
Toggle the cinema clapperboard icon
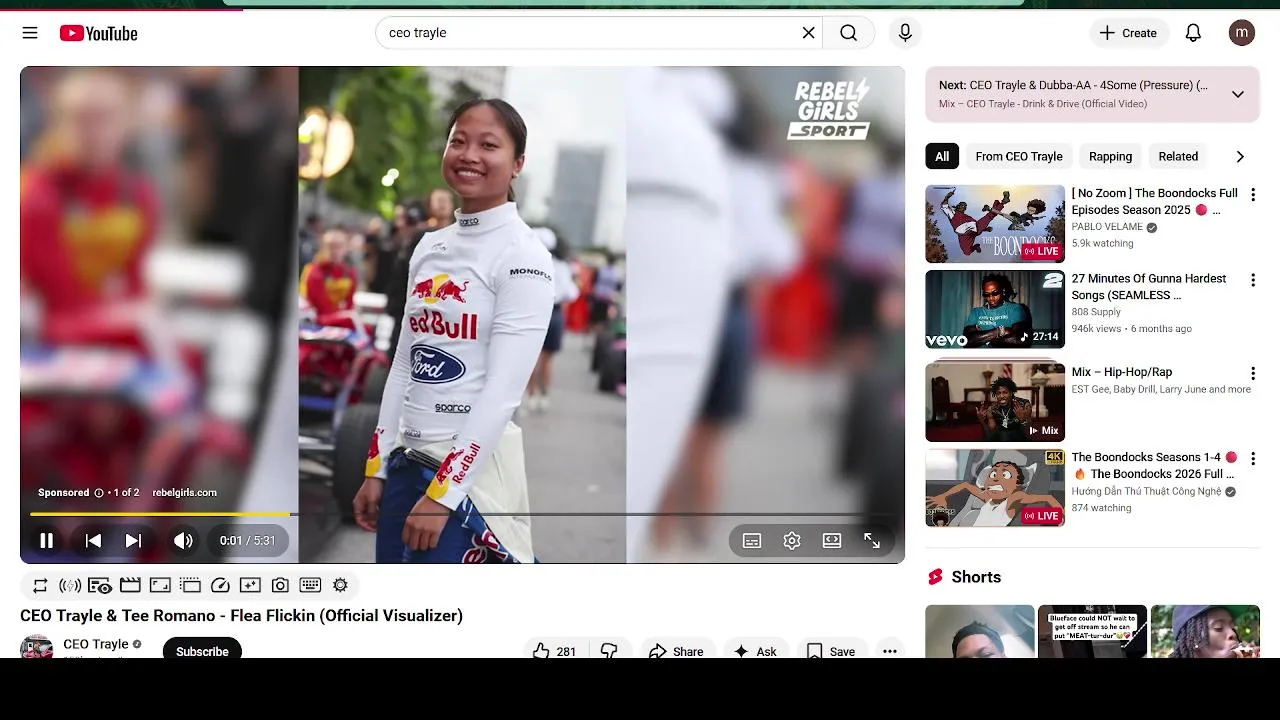point(130,585)
